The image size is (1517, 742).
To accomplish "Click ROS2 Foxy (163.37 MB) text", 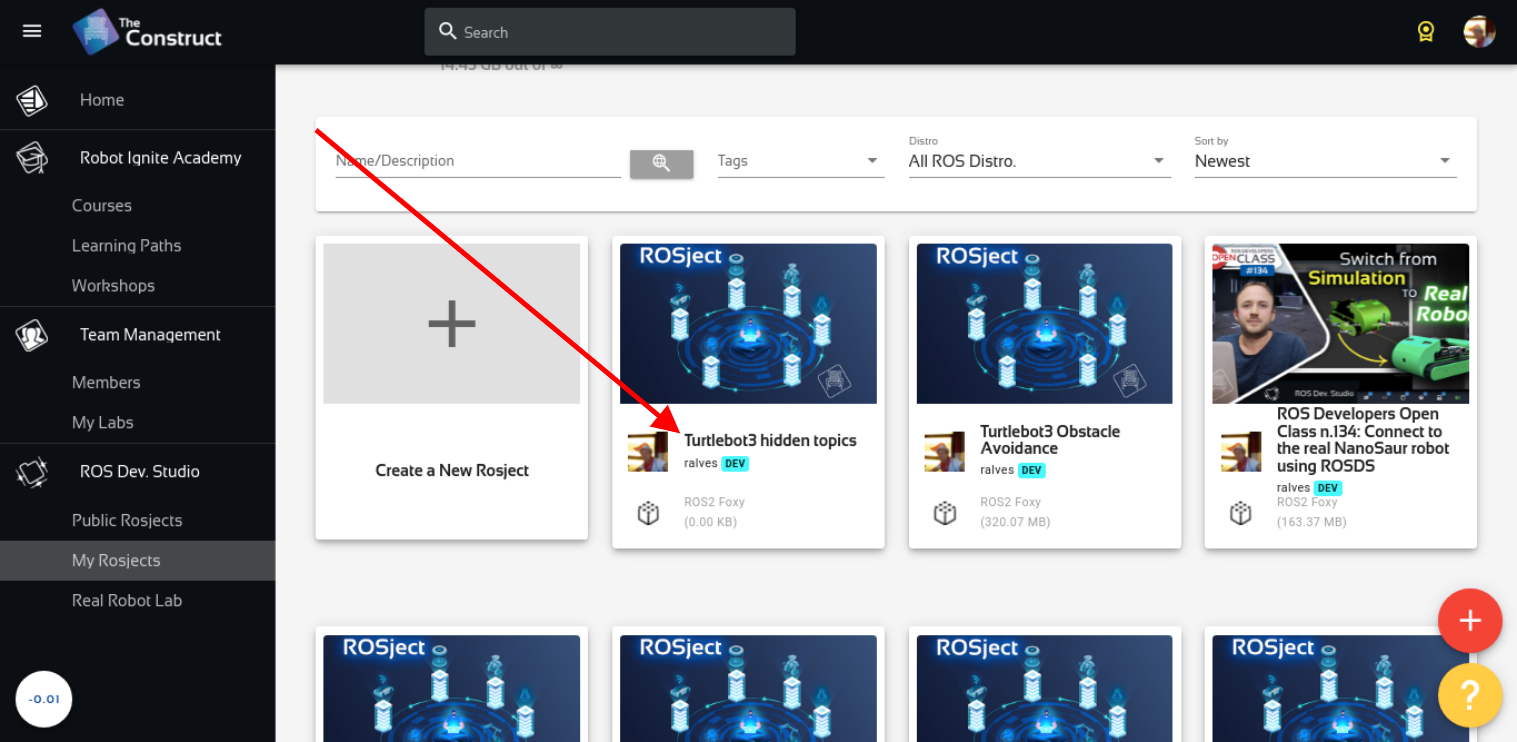I will [1311, 512].
